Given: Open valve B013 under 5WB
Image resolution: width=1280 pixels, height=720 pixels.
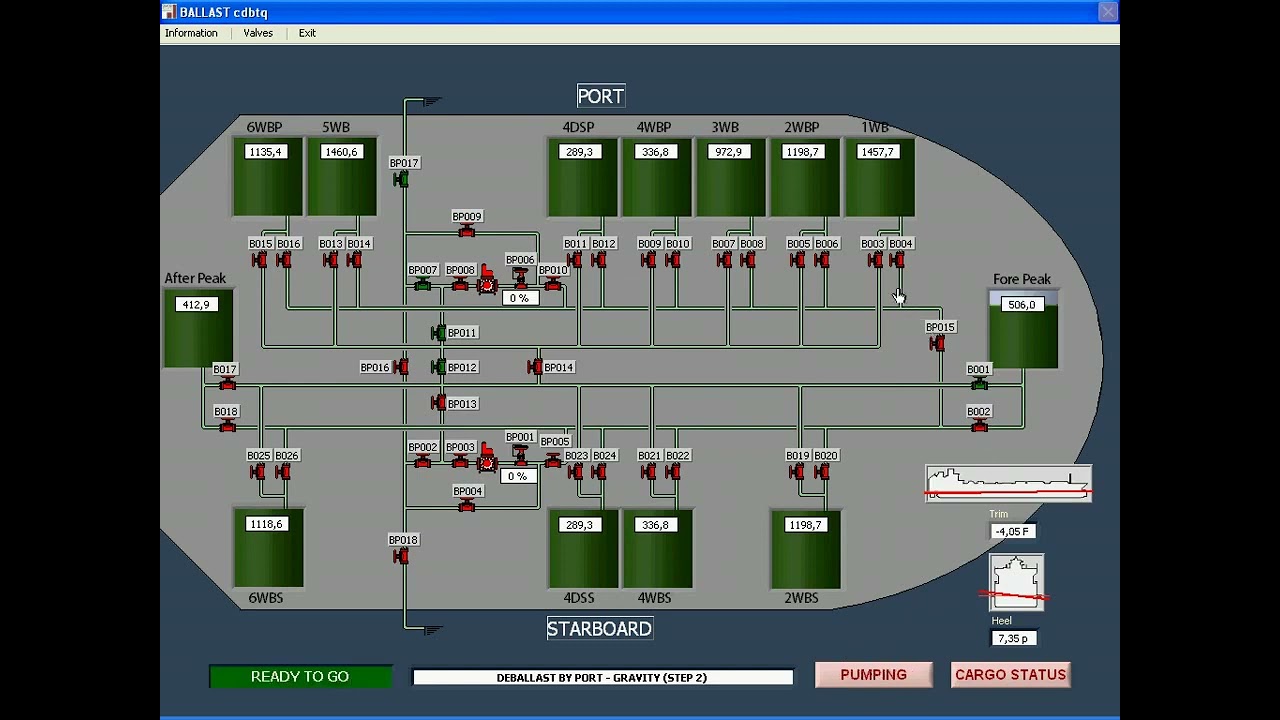Looking at the screenshot, I should pos(330,260).
